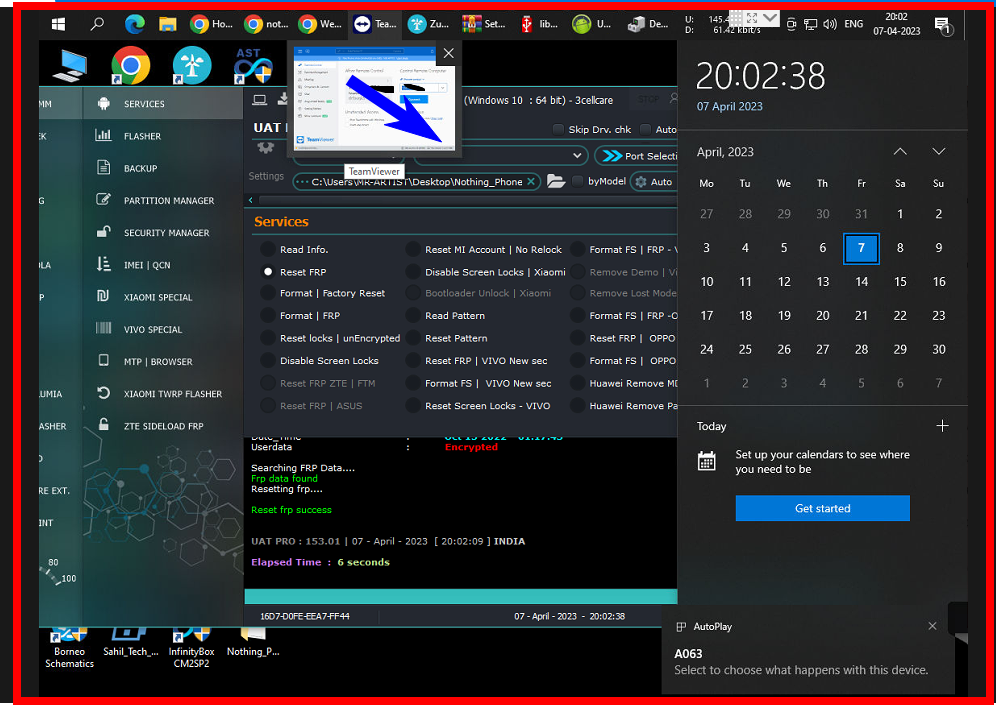Open the volume tray icon

[830, 24]
